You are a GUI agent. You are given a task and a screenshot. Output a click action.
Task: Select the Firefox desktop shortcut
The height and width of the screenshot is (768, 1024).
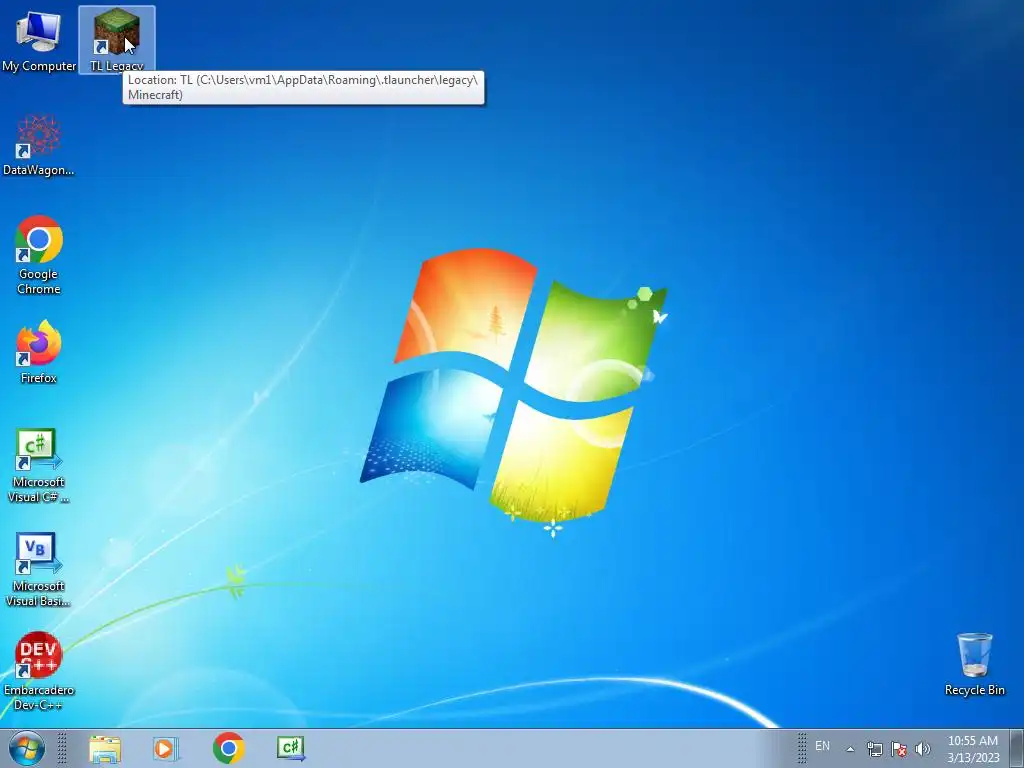[39, 351]
